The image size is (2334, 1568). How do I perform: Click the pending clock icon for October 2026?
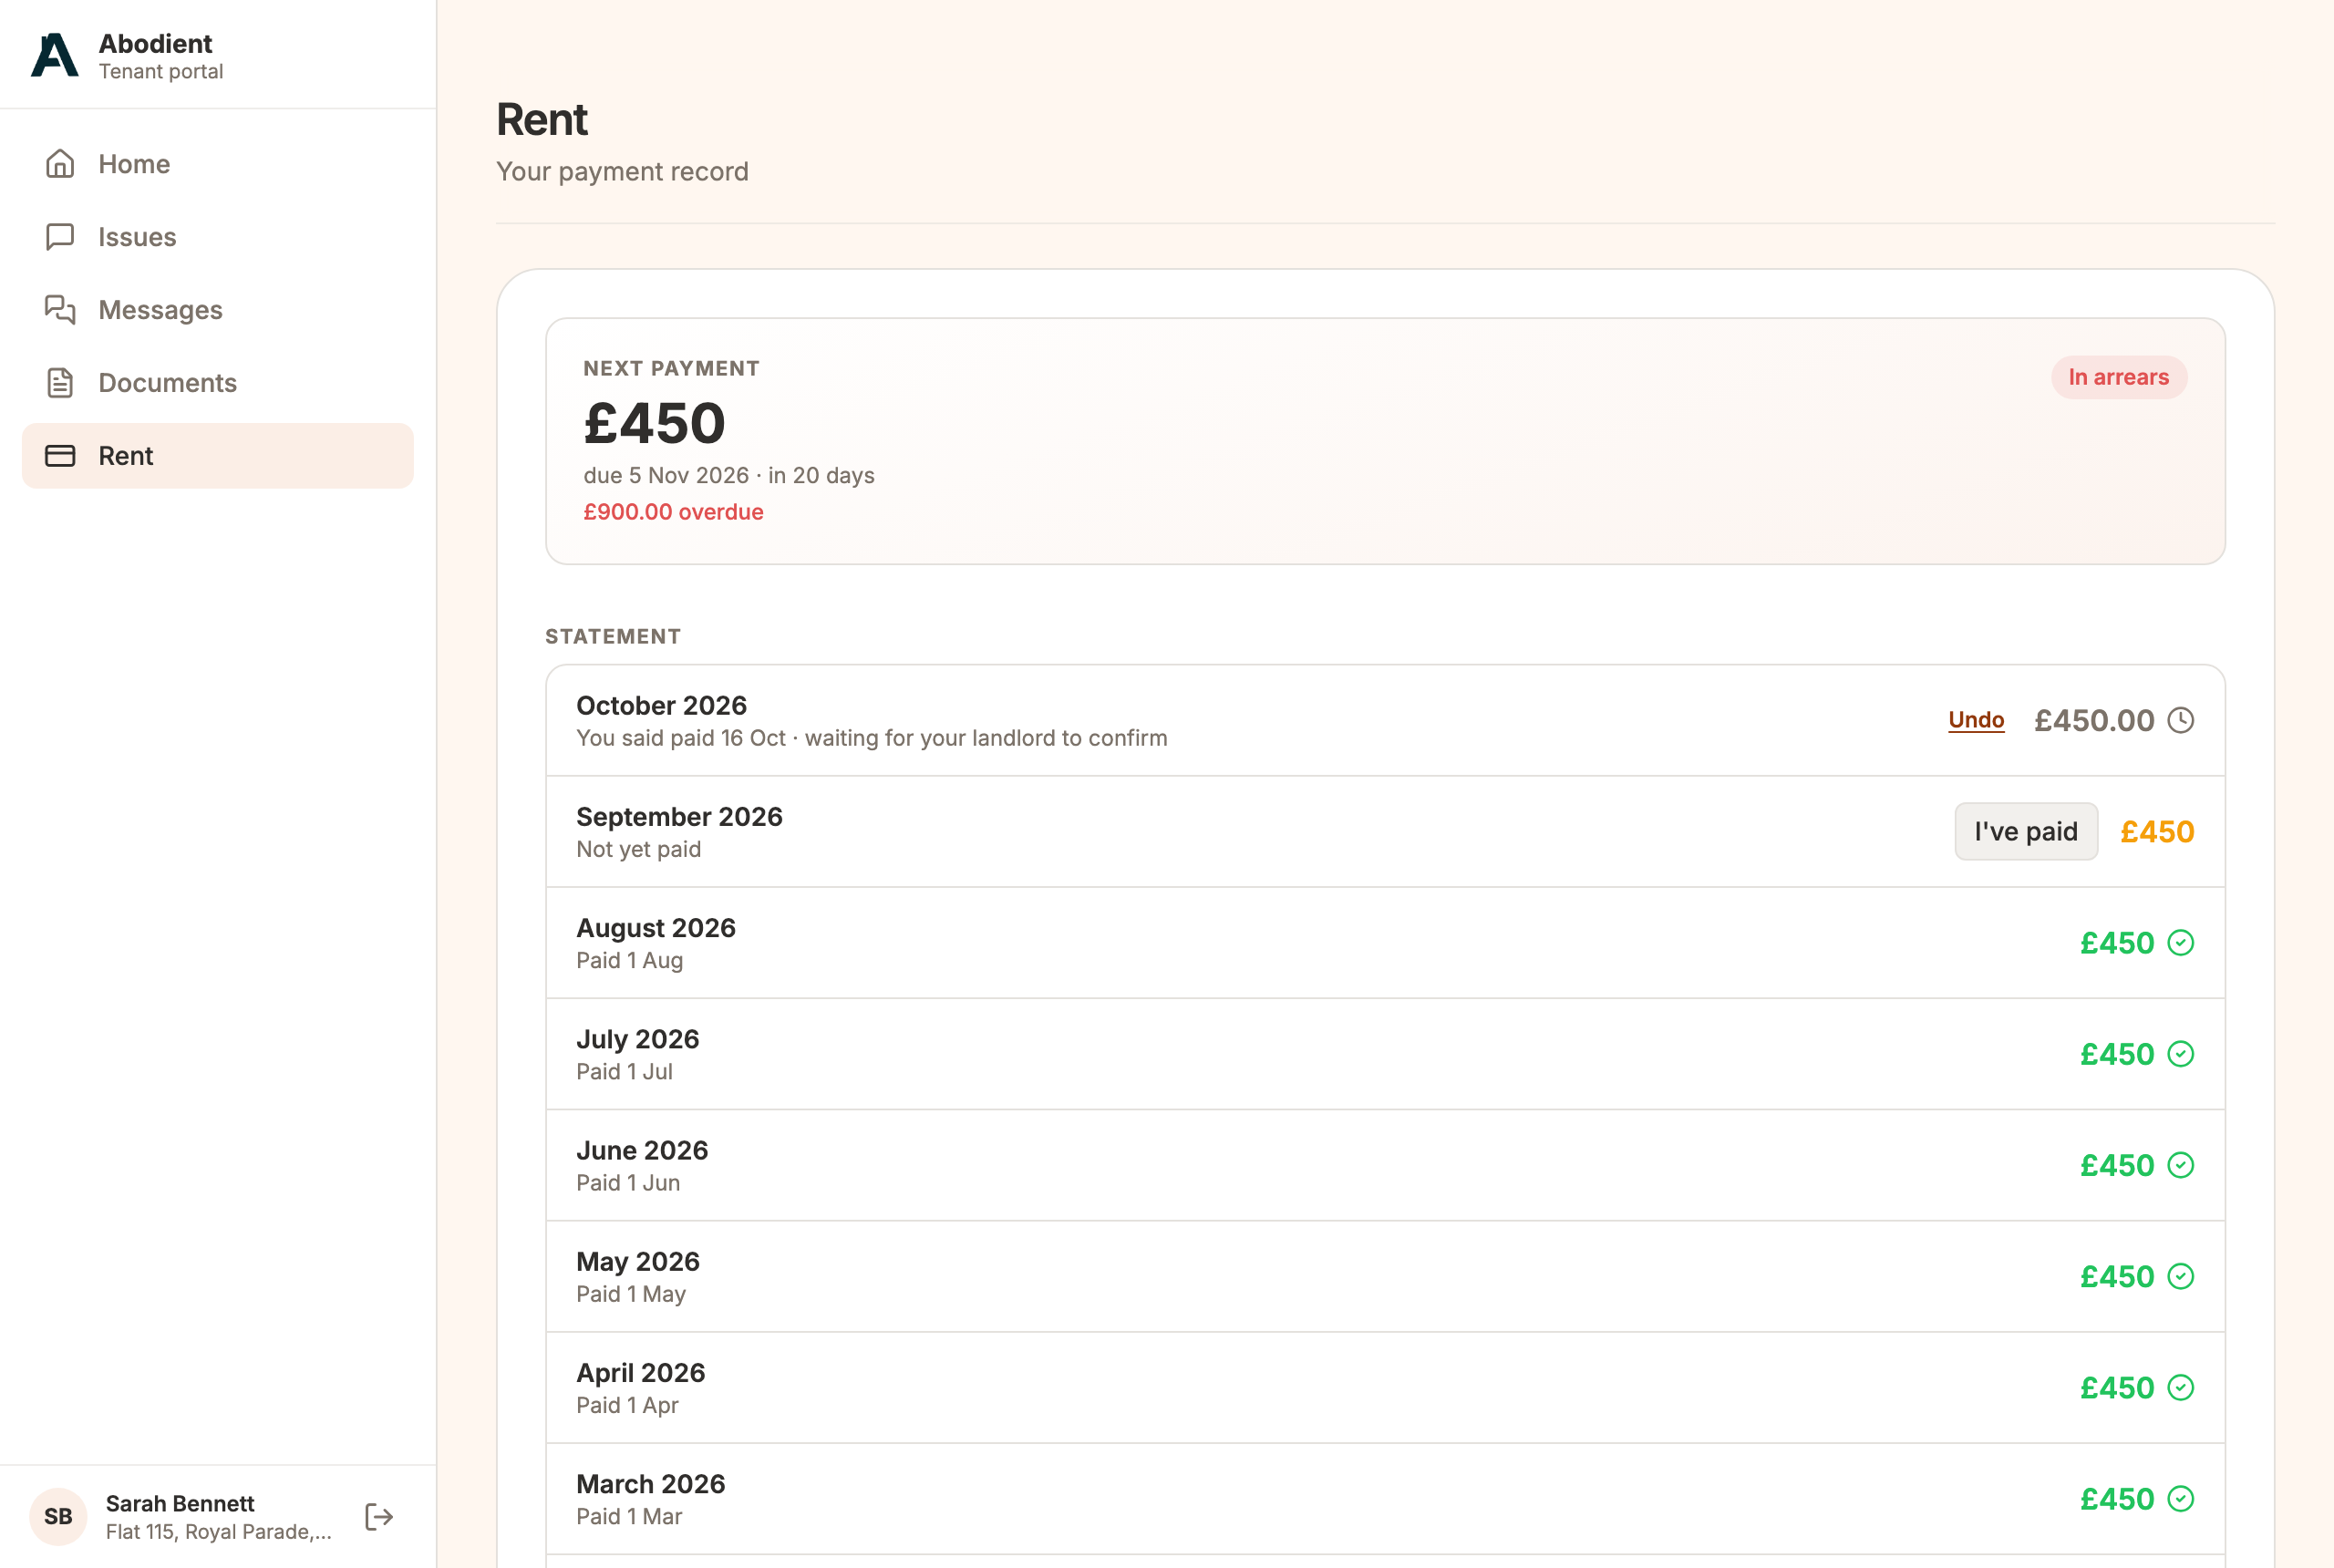(2181, 720)
